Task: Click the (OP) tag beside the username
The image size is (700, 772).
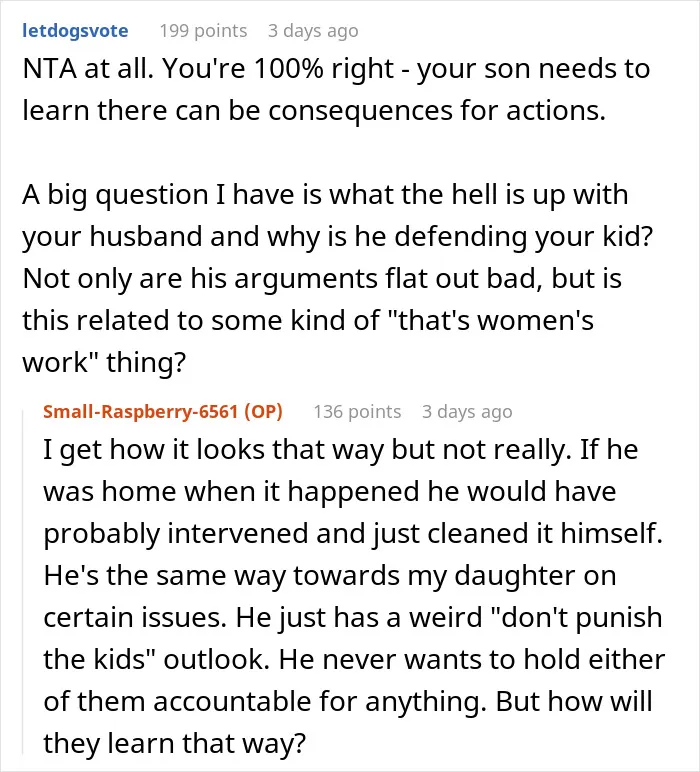Action: pos(263,411)
